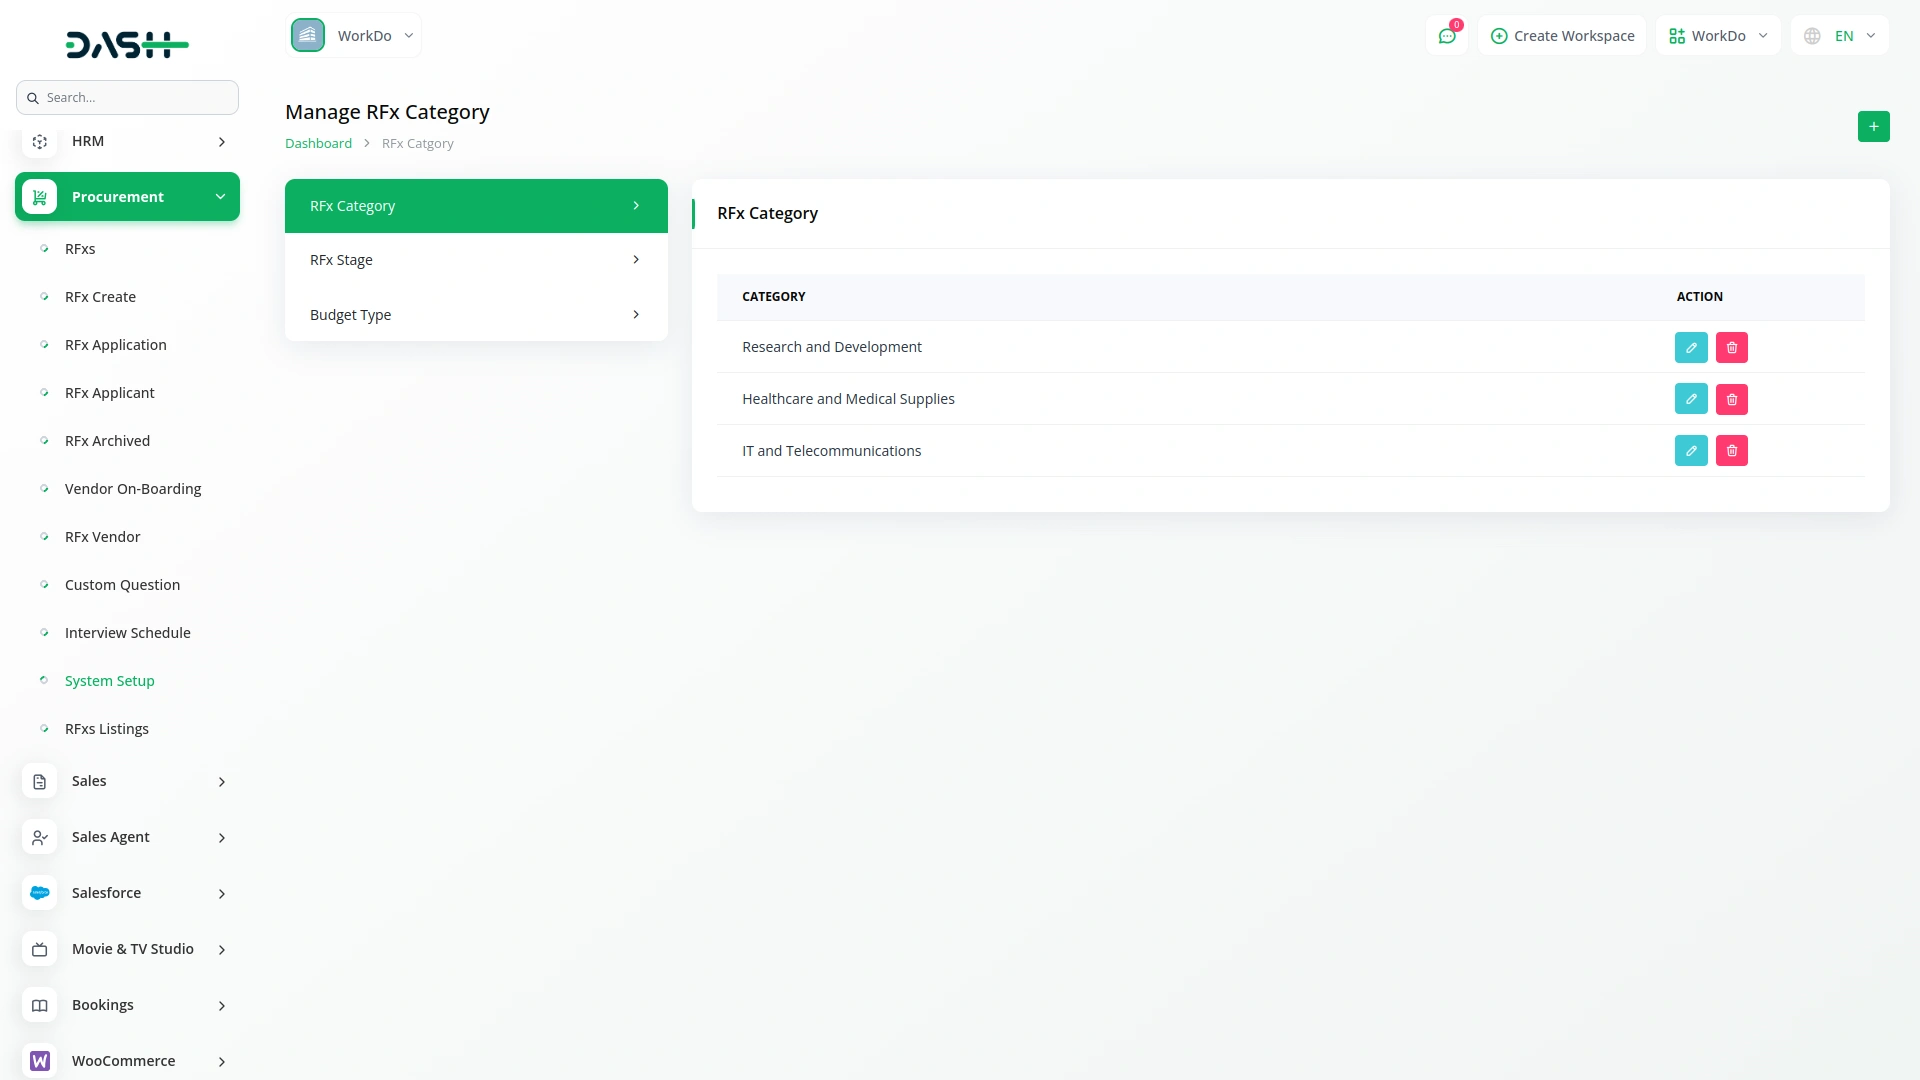This screenshot has height=1080, width=1920.
Task: Click the green plus add category button
Action: tap(1873, 127)
